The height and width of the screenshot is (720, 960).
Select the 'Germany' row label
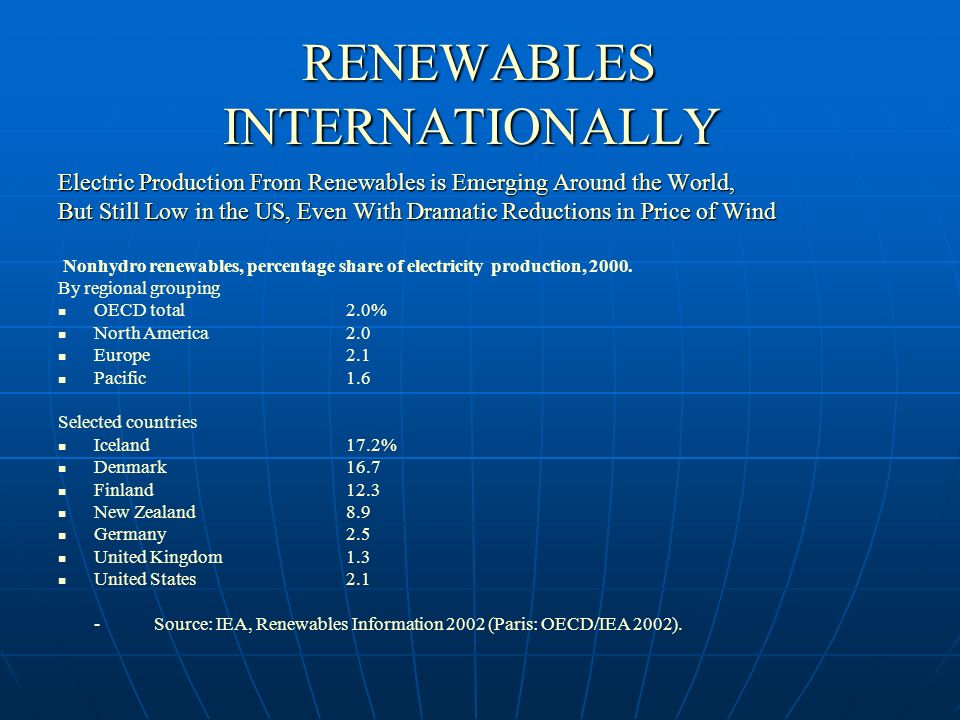(130, 534)
